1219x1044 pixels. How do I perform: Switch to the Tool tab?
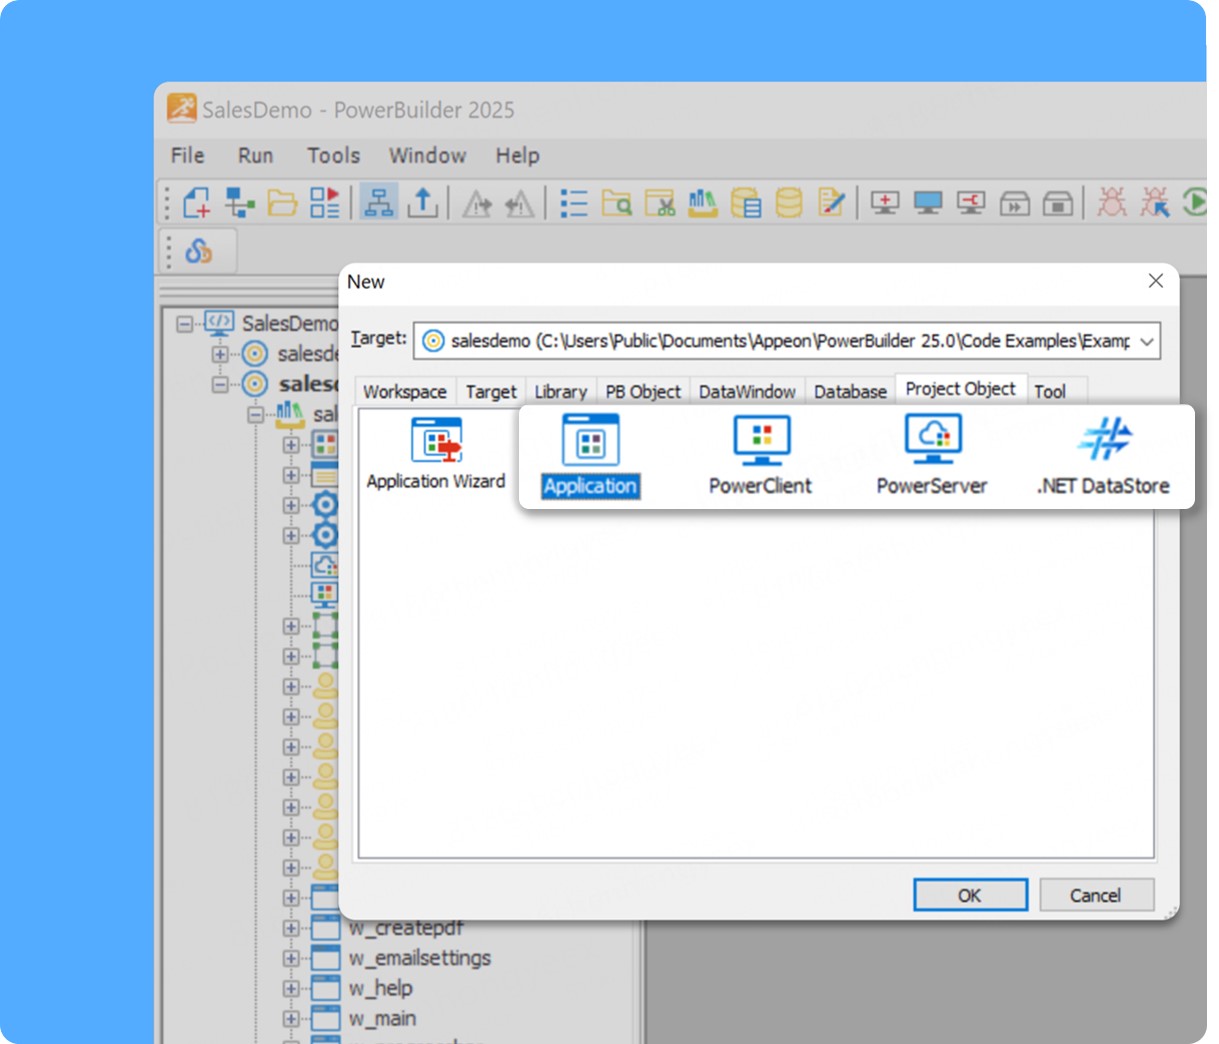1050,391
